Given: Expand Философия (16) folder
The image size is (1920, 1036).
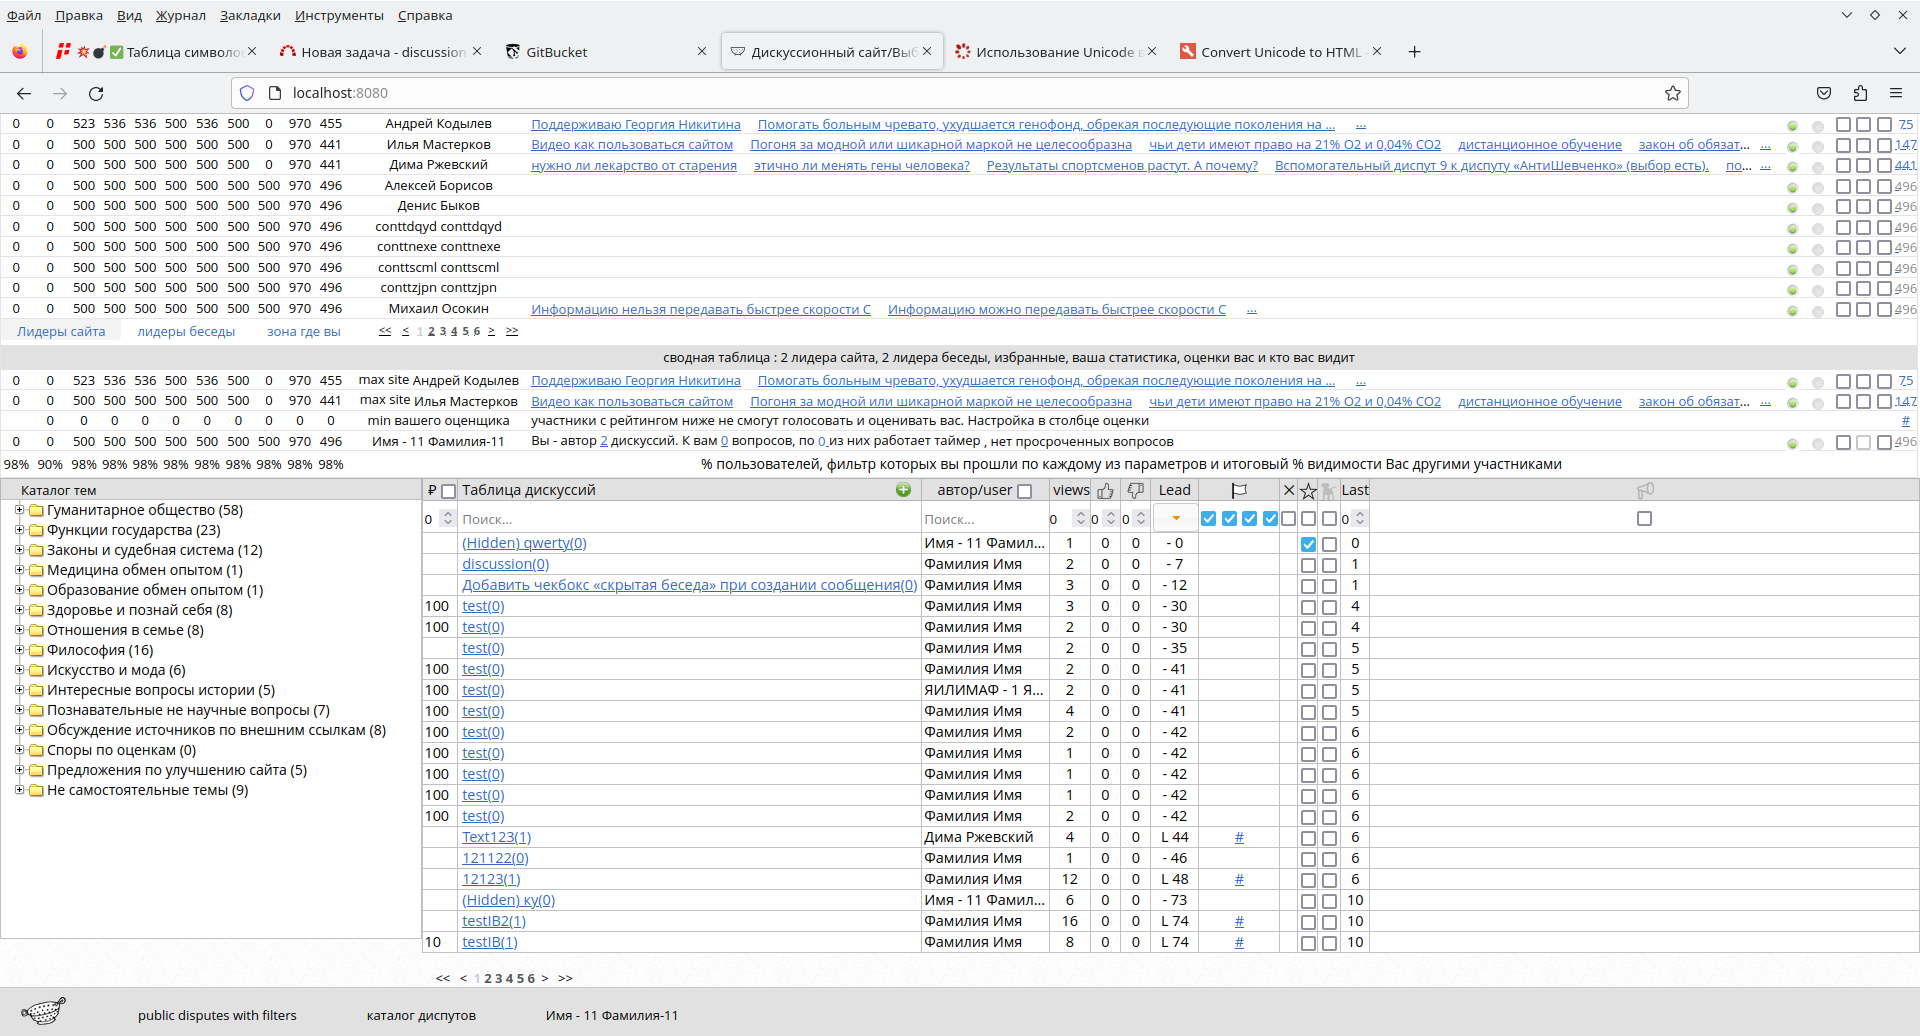Looking at the screenshot, I should pos(19,650).
